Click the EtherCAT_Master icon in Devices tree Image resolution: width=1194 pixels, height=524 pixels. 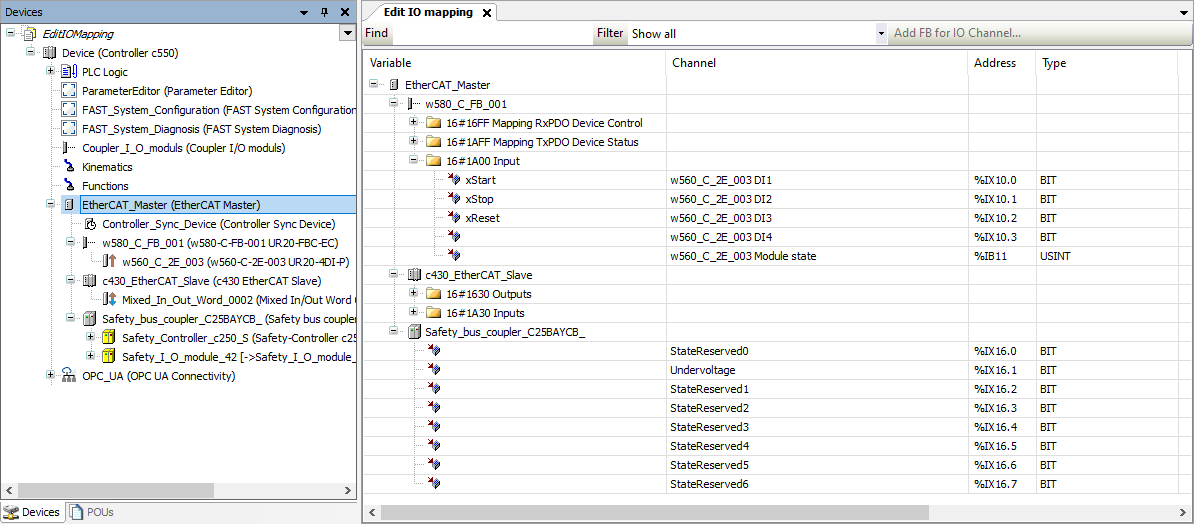[69, 205]
